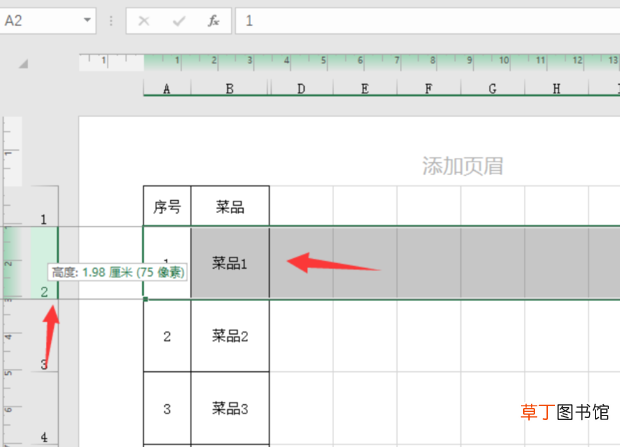Cancel formula entry with the X icon
Screen dimensions: 620x447
[144, 21]
